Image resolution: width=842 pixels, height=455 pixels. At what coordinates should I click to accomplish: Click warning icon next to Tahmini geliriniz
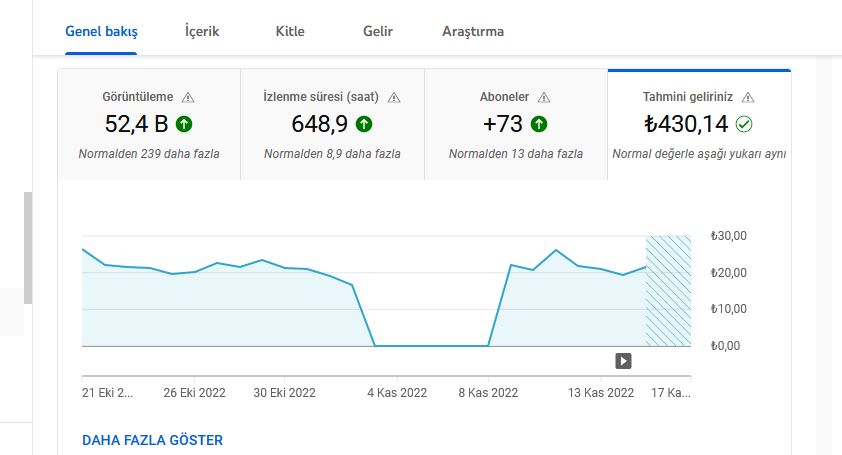(x=748, y=97)
